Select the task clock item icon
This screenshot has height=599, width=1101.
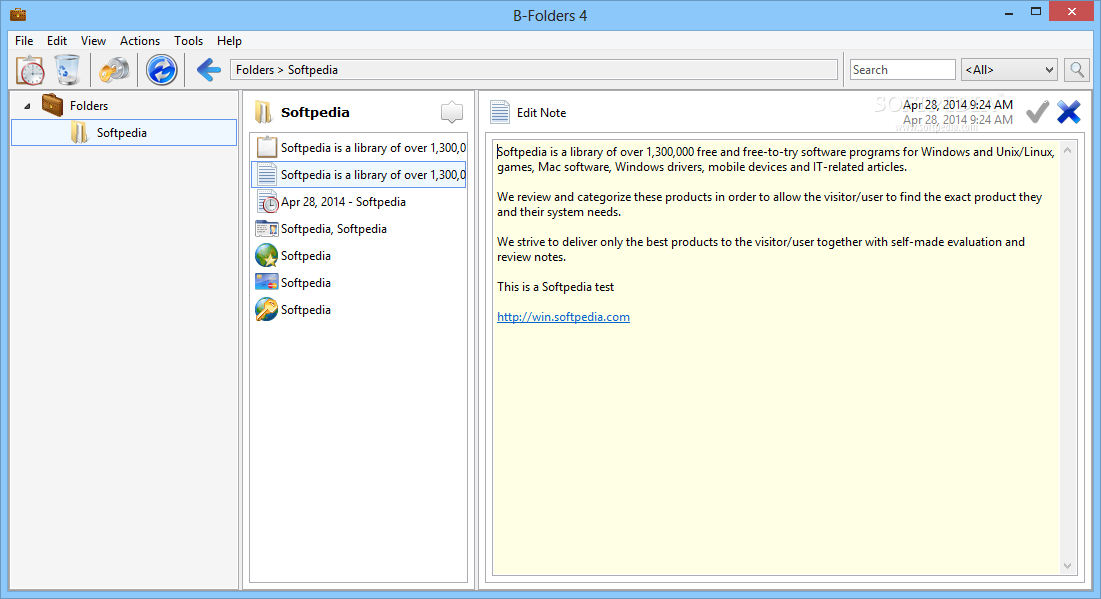(x=267, y=202)
